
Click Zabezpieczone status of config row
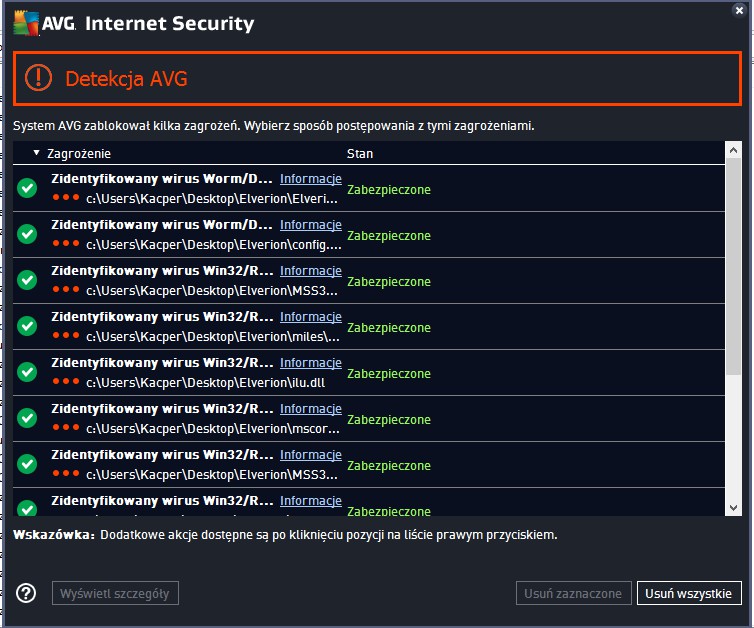pyautogui.click(x=389, y=236)
